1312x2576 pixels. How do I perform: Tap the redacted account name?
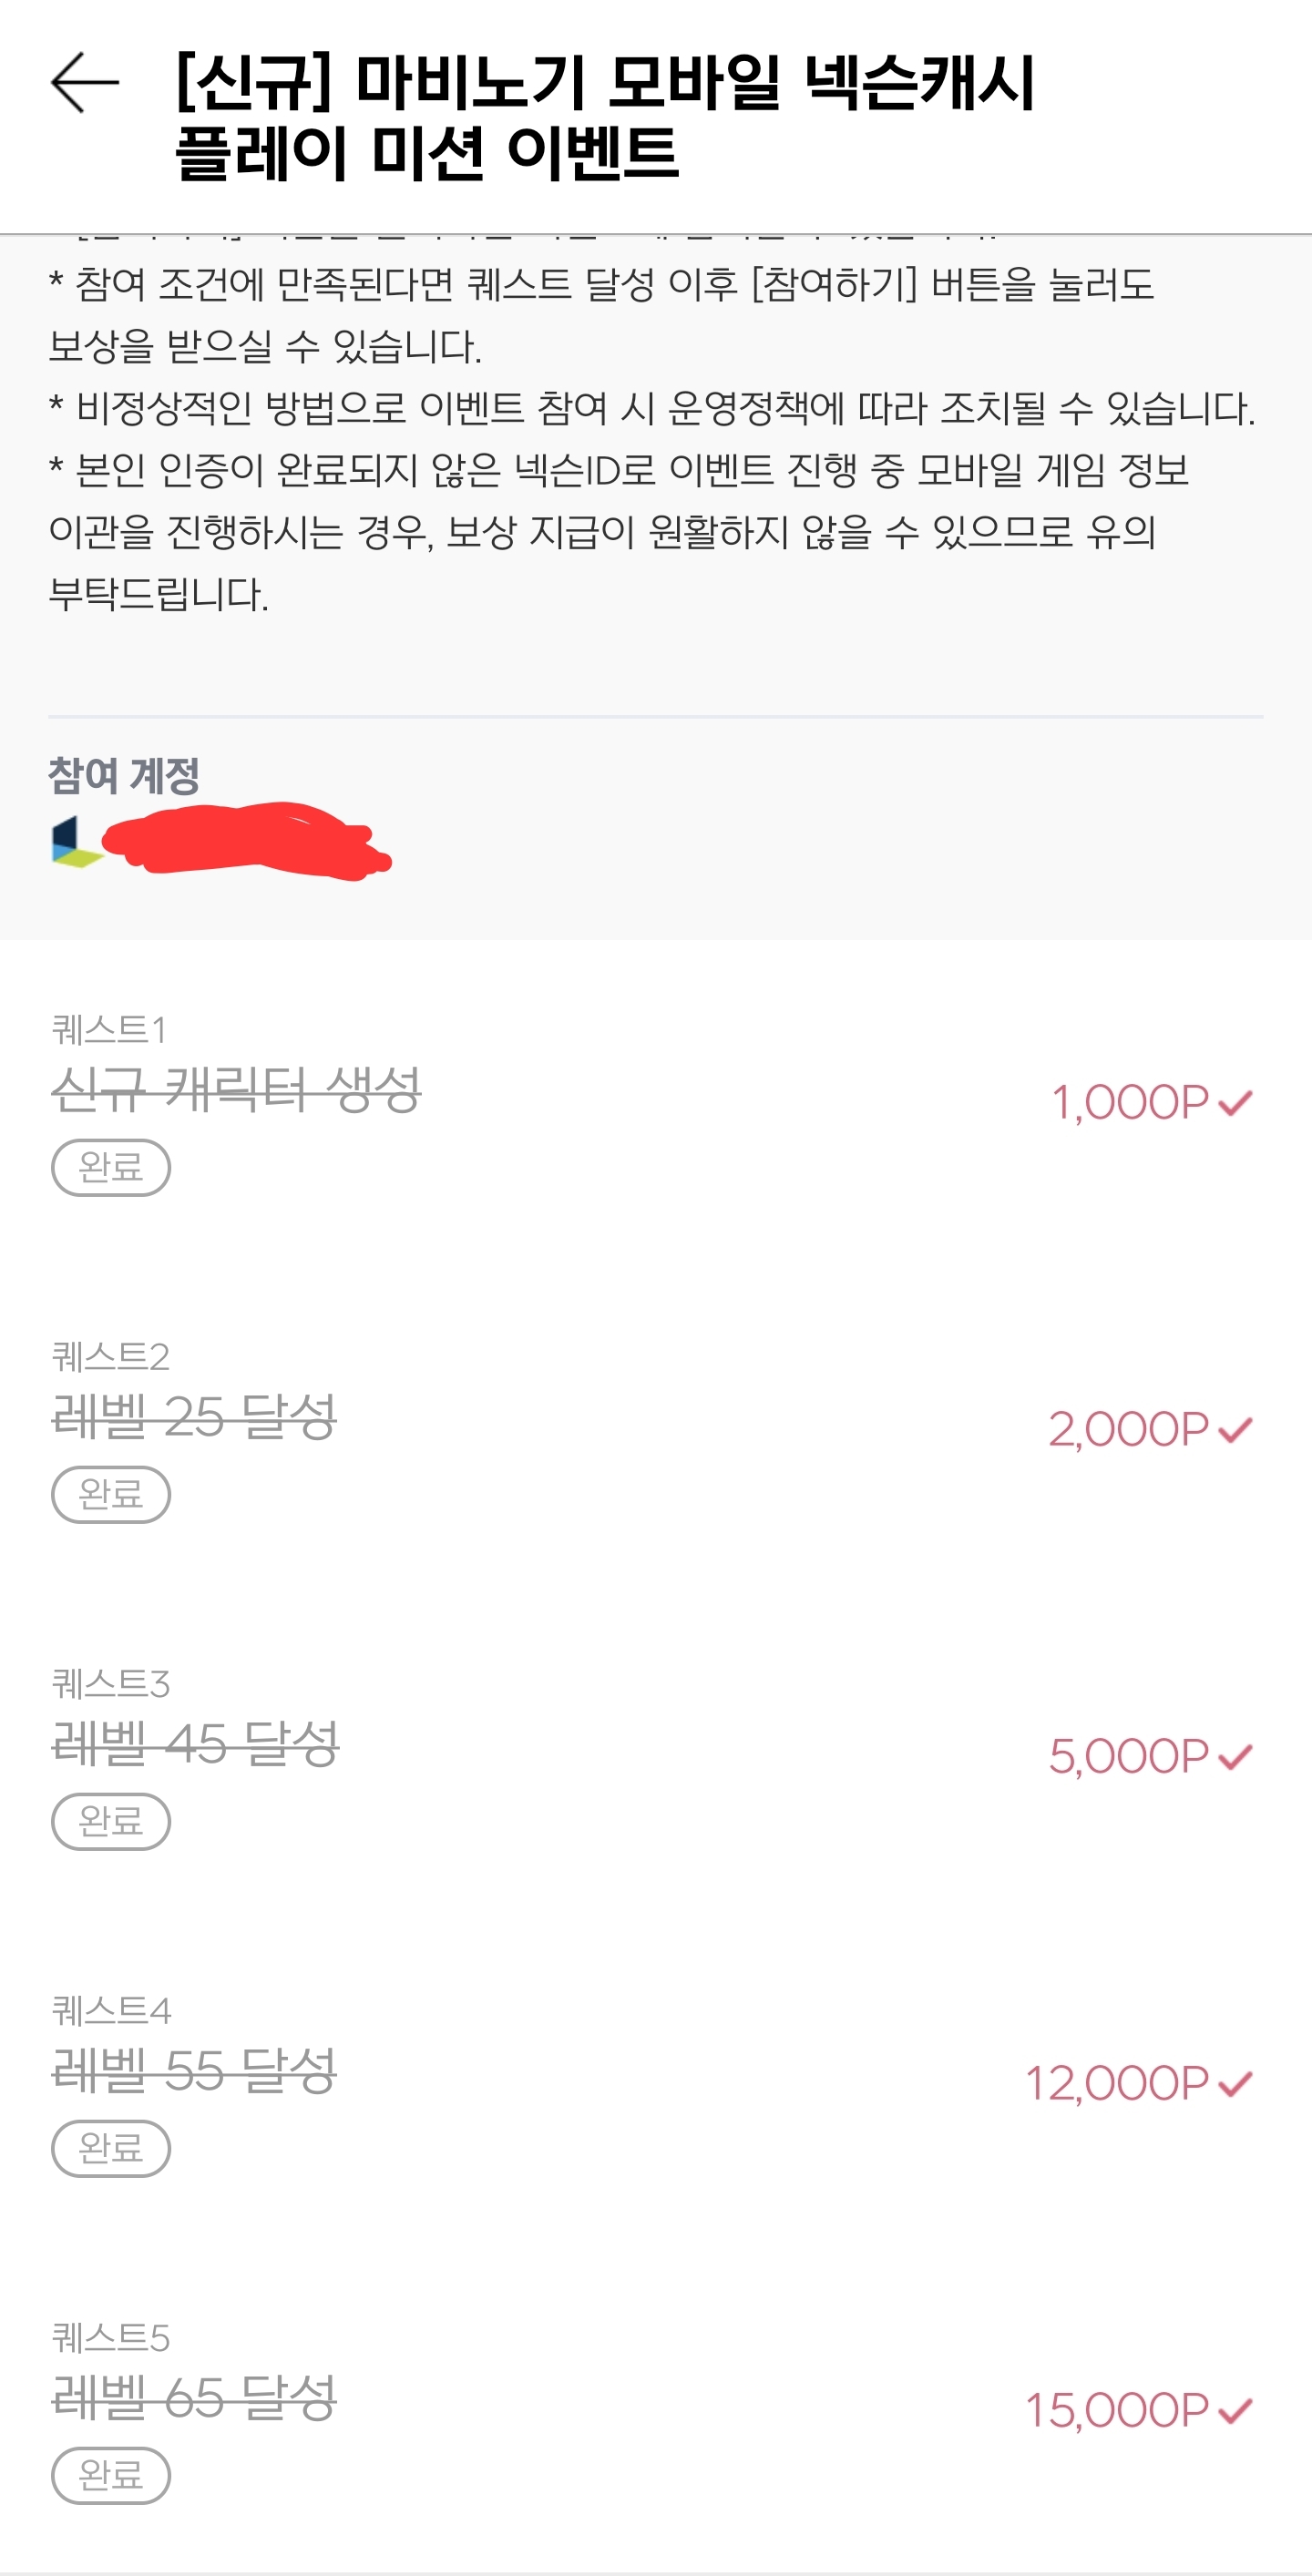click(245, 840)
